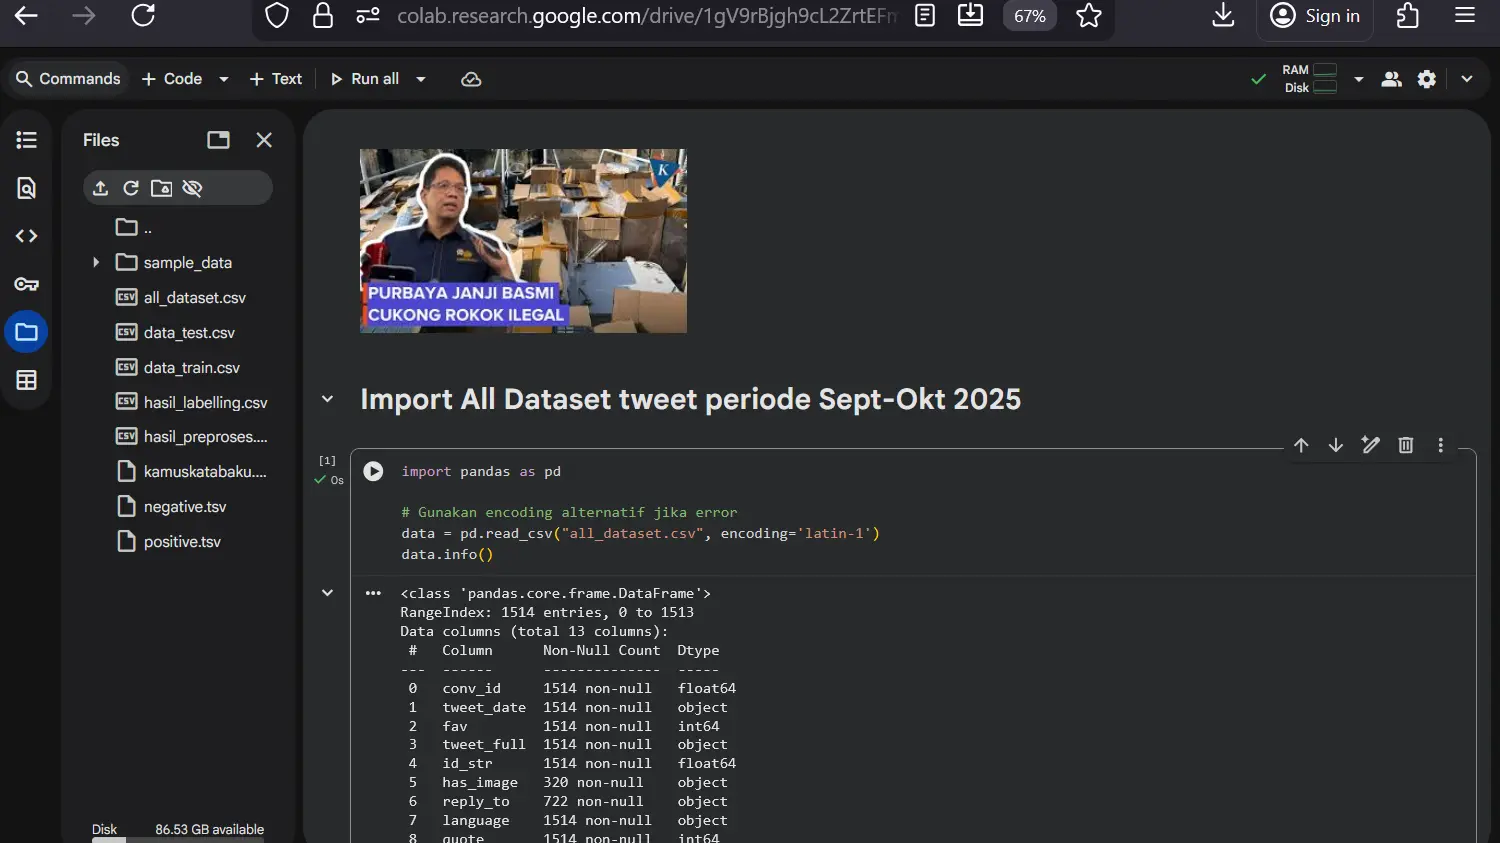Open the cell's three-dot actions menu

[x=1440, y=445]
